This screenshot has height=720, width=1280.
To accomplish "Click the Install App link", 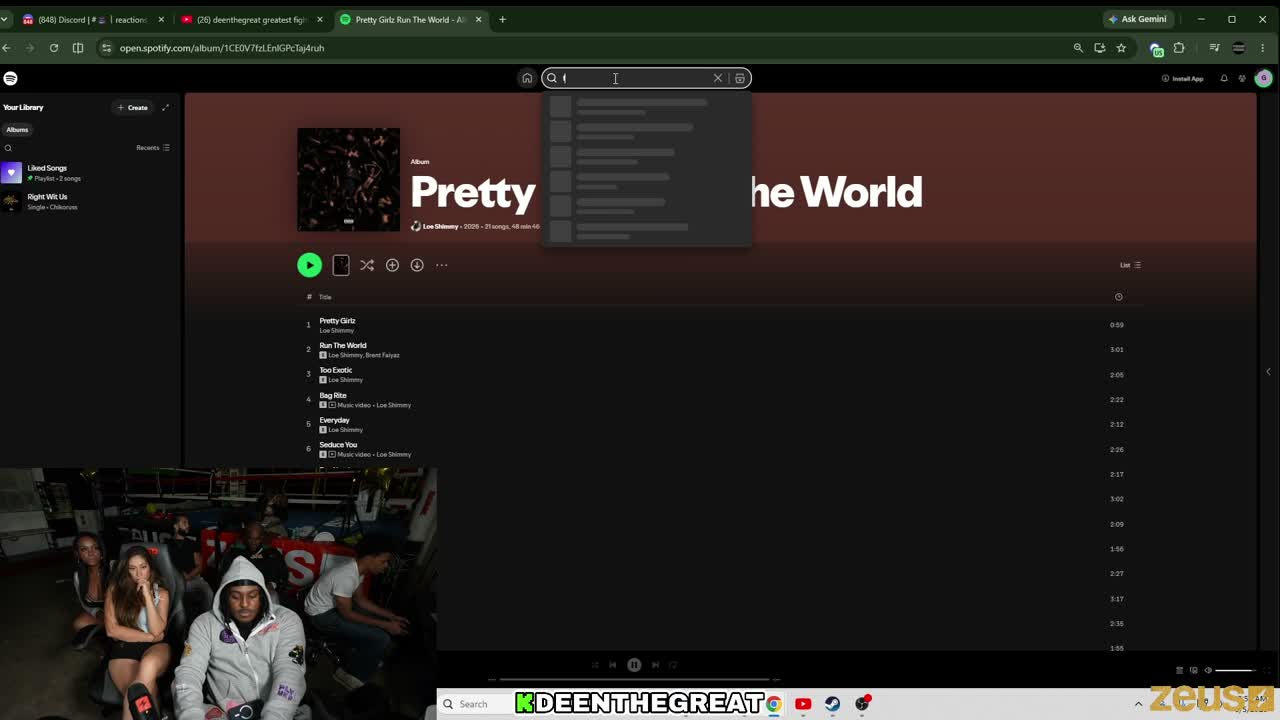I will (x=1183, y=78).
